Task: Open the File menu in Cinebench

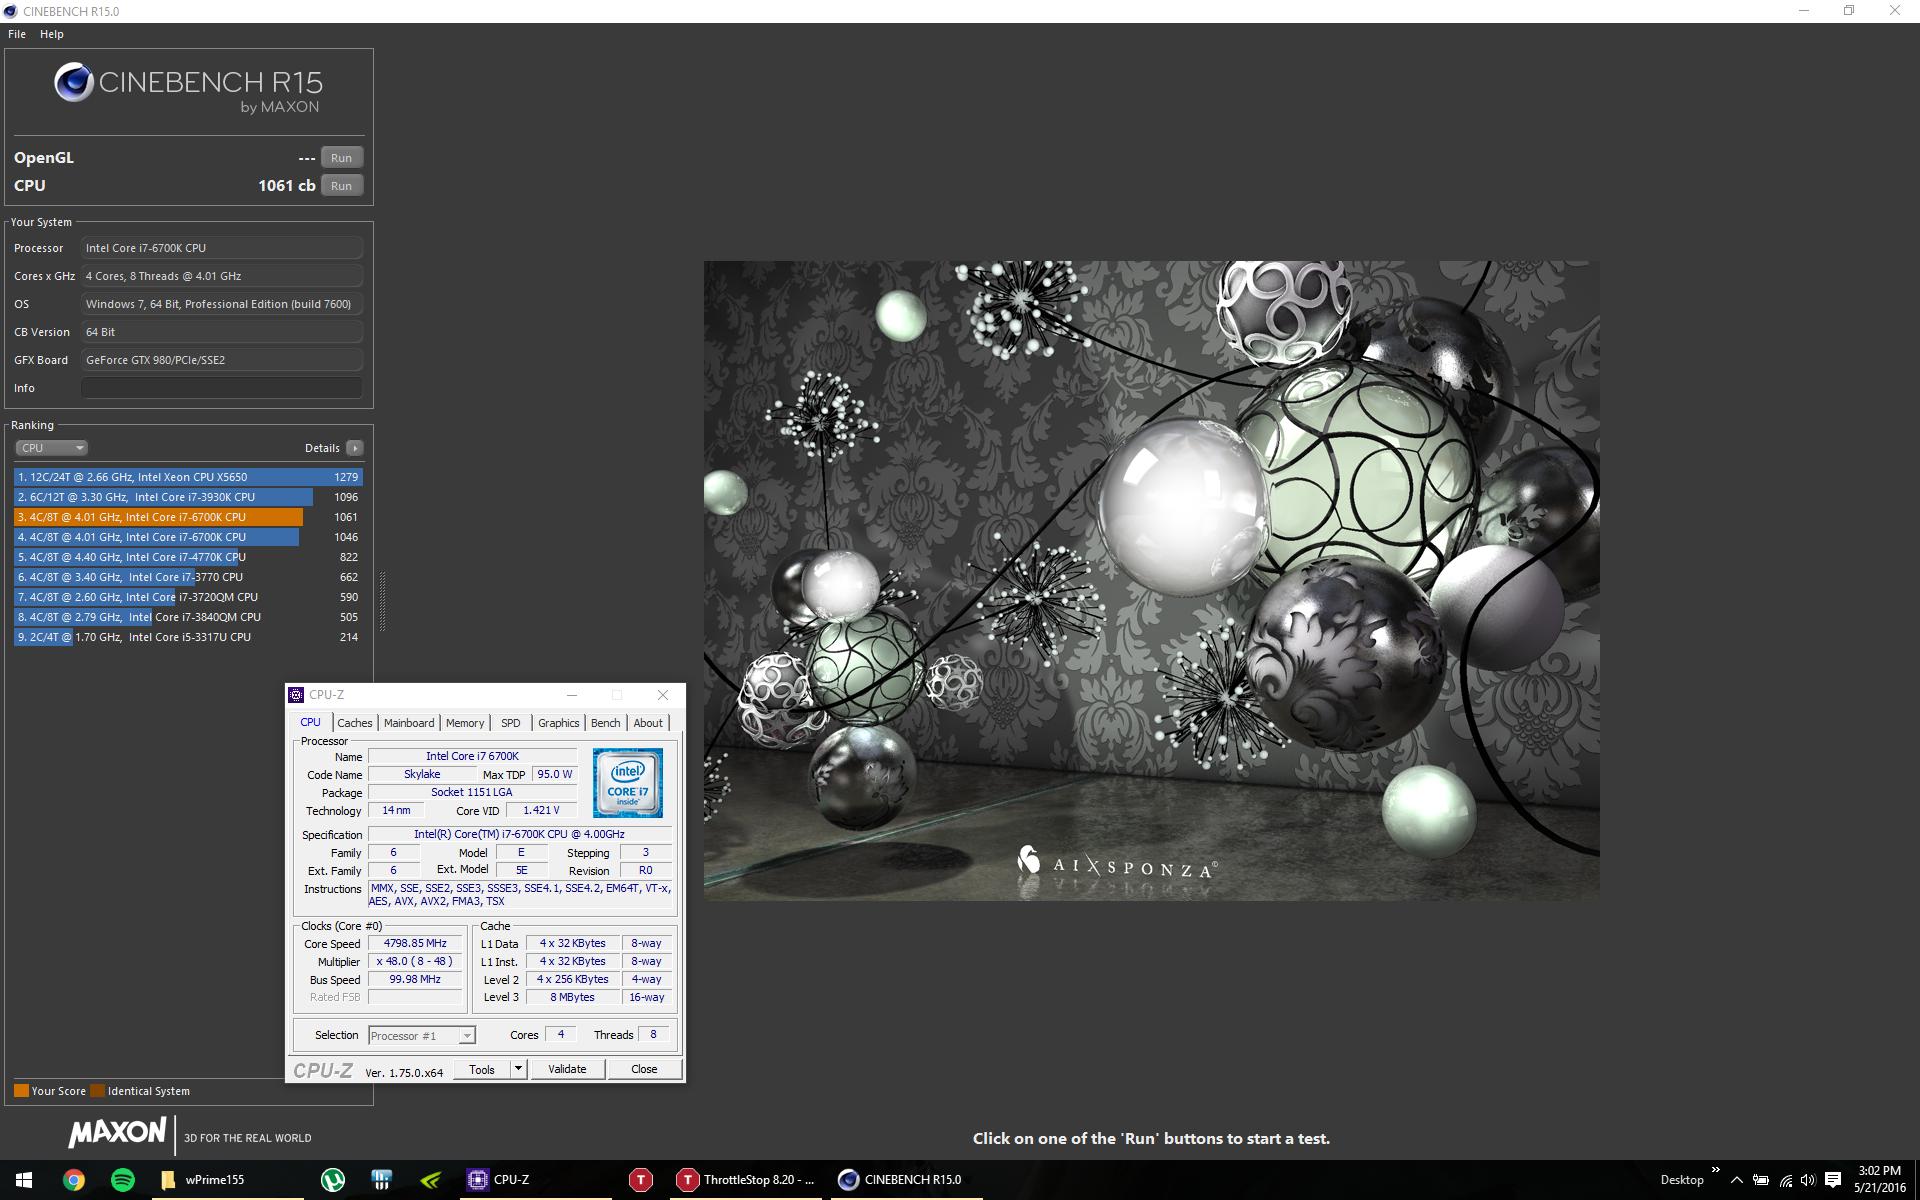Action: tap(17, 34)
